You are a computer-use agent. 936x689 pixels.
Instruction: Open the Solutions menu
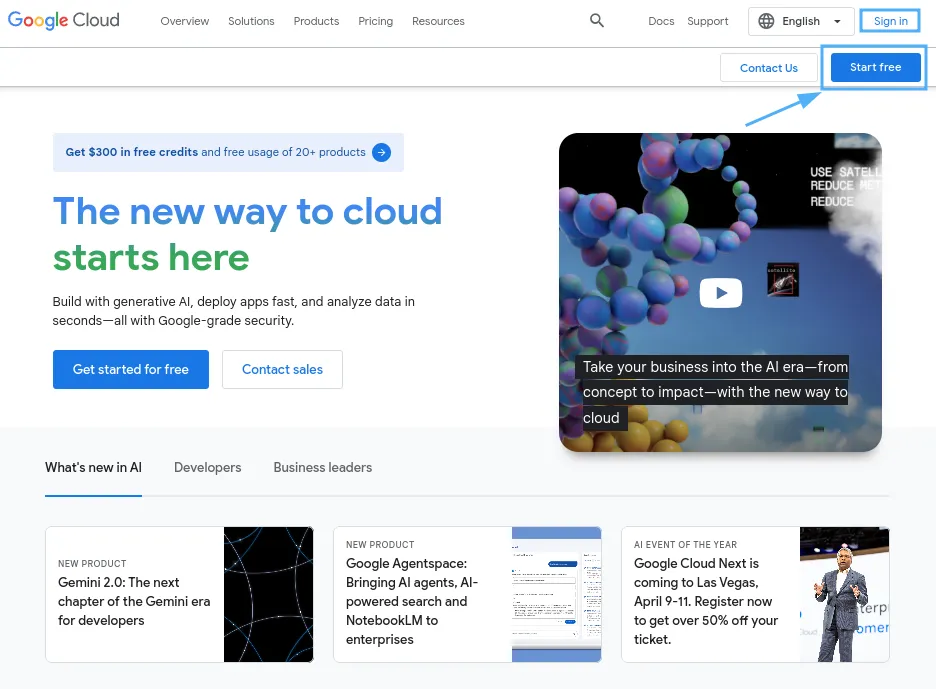pyautogui.click(x=251, y=21)
